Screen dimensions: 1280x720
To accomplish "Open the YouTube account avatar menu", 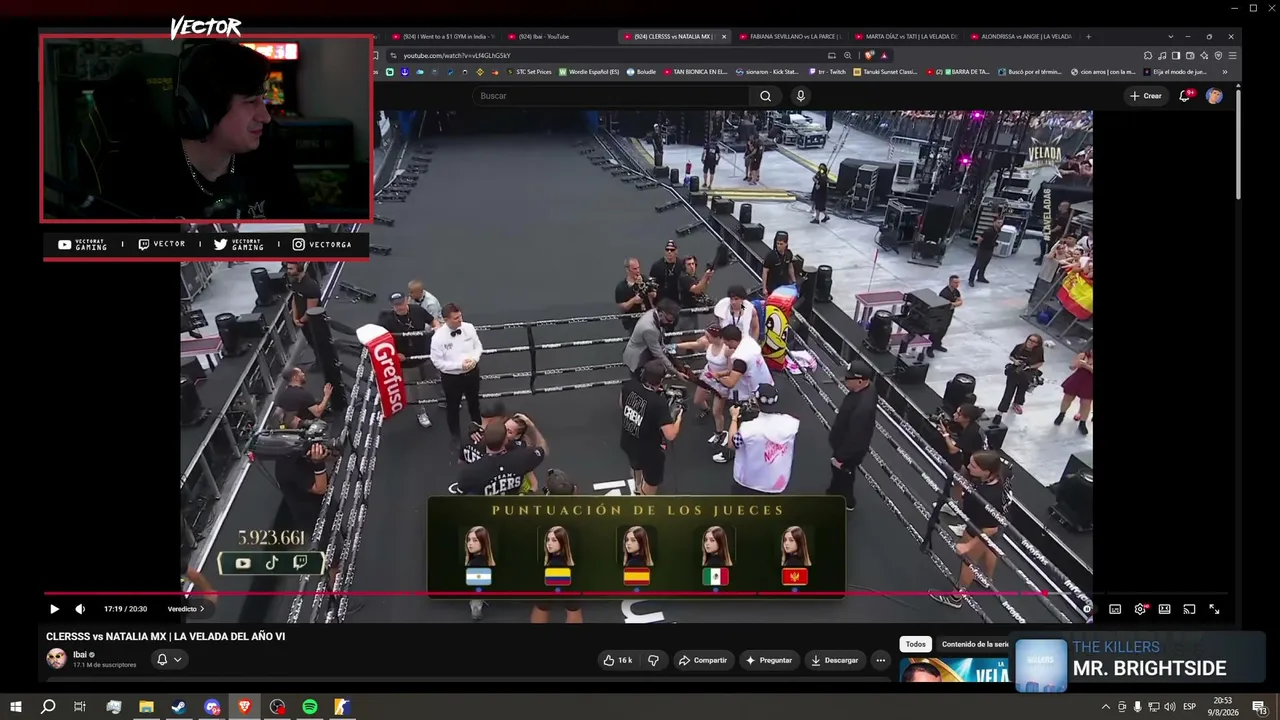I will (1214, 96).
